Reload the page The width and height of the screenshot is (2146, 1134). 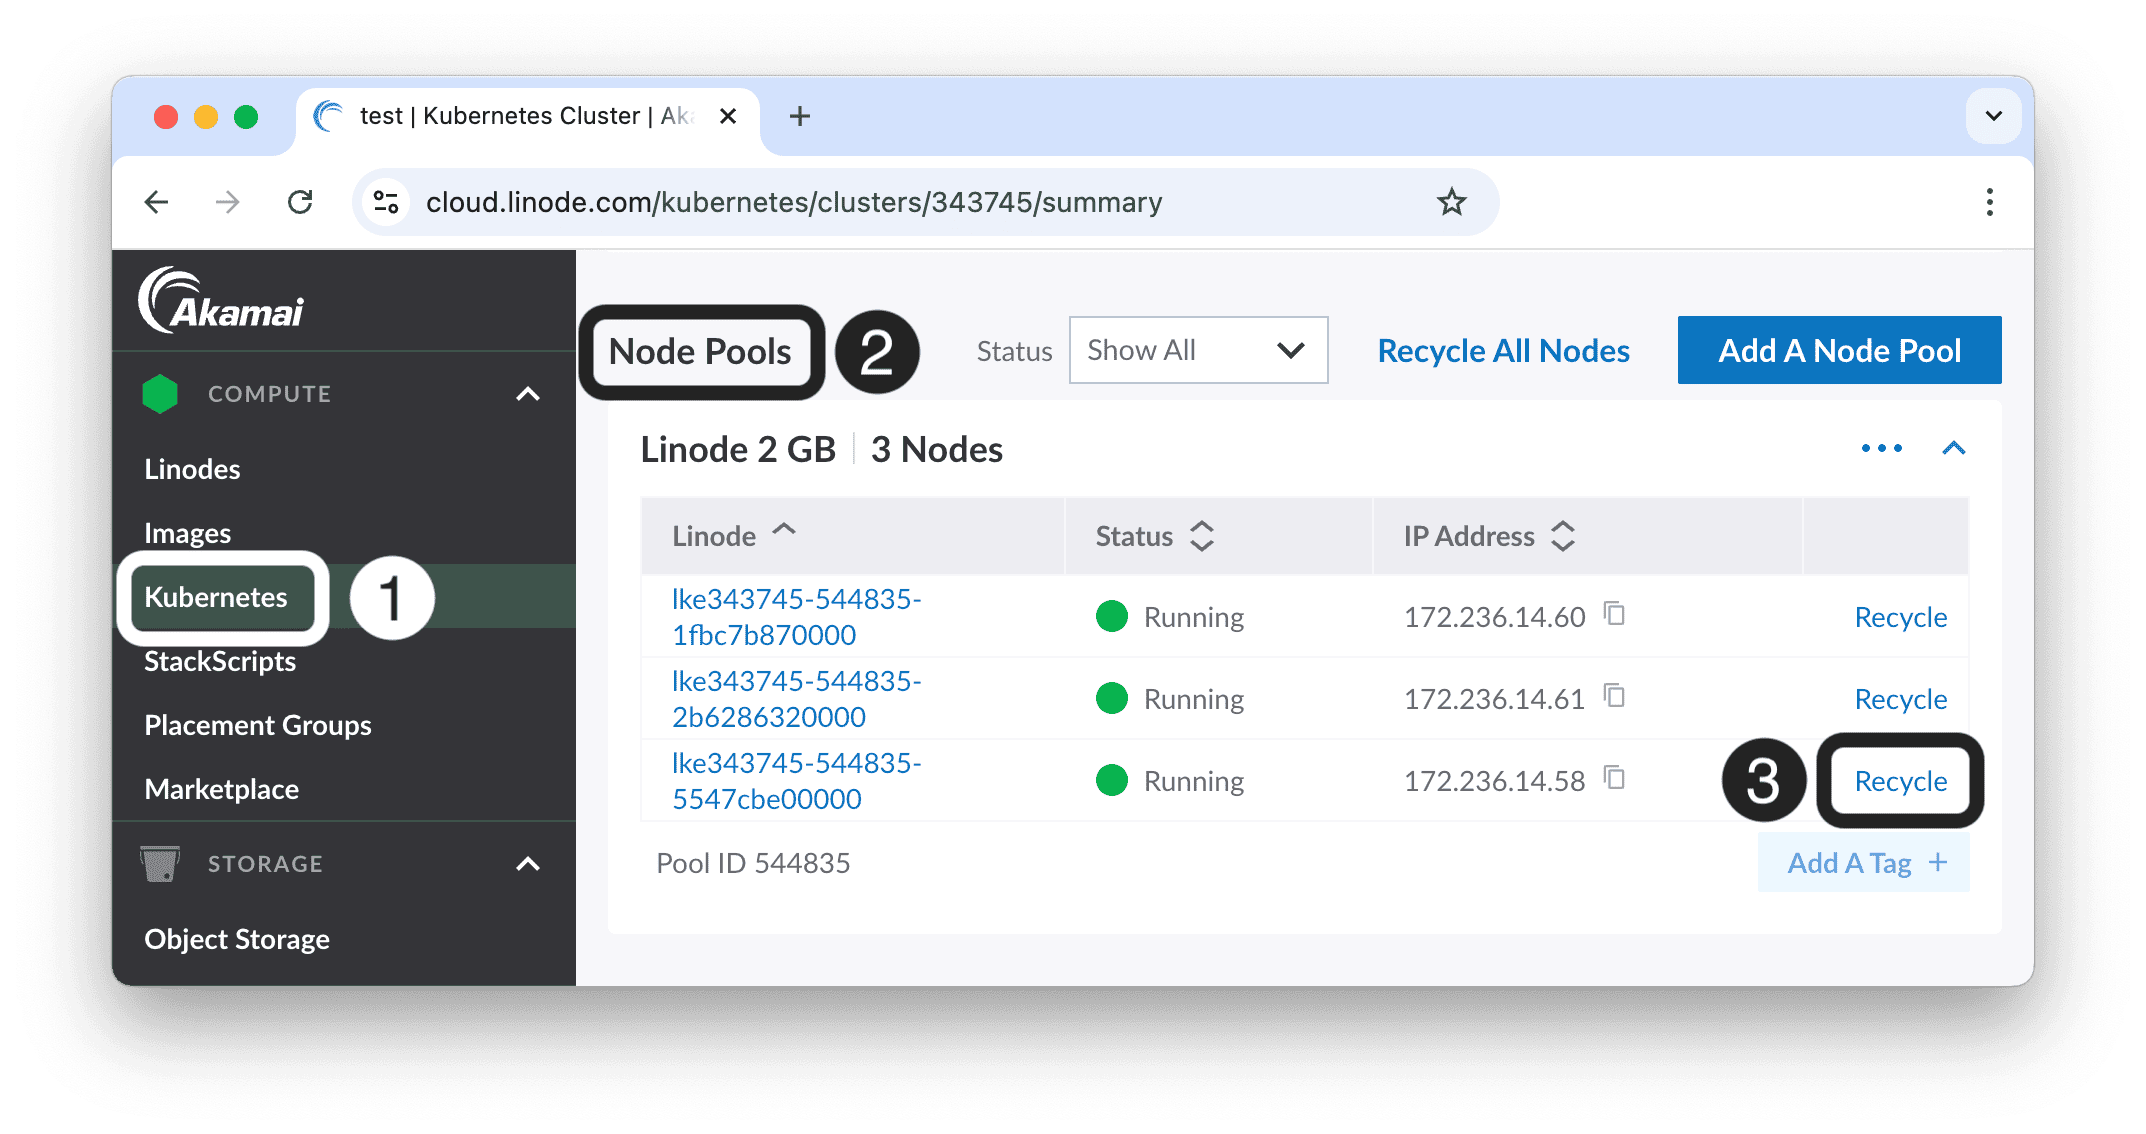(300, 201)
